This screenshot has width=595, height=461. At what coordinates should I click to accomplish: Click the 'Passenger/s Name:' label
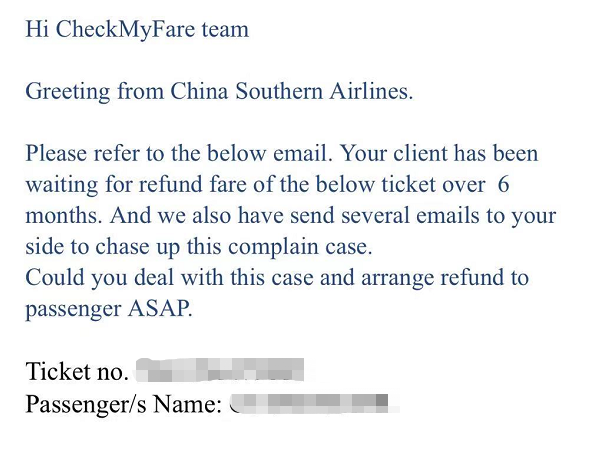coord(124,403)
